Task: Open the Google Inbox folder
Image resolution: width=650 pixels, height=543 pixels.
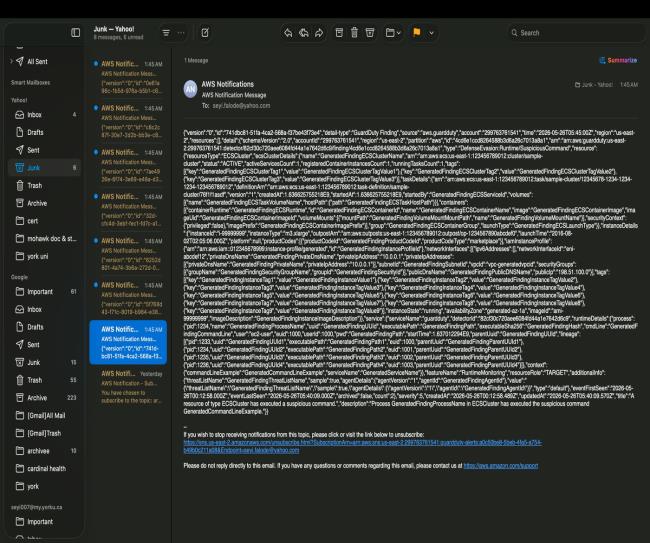Action: 45,309
